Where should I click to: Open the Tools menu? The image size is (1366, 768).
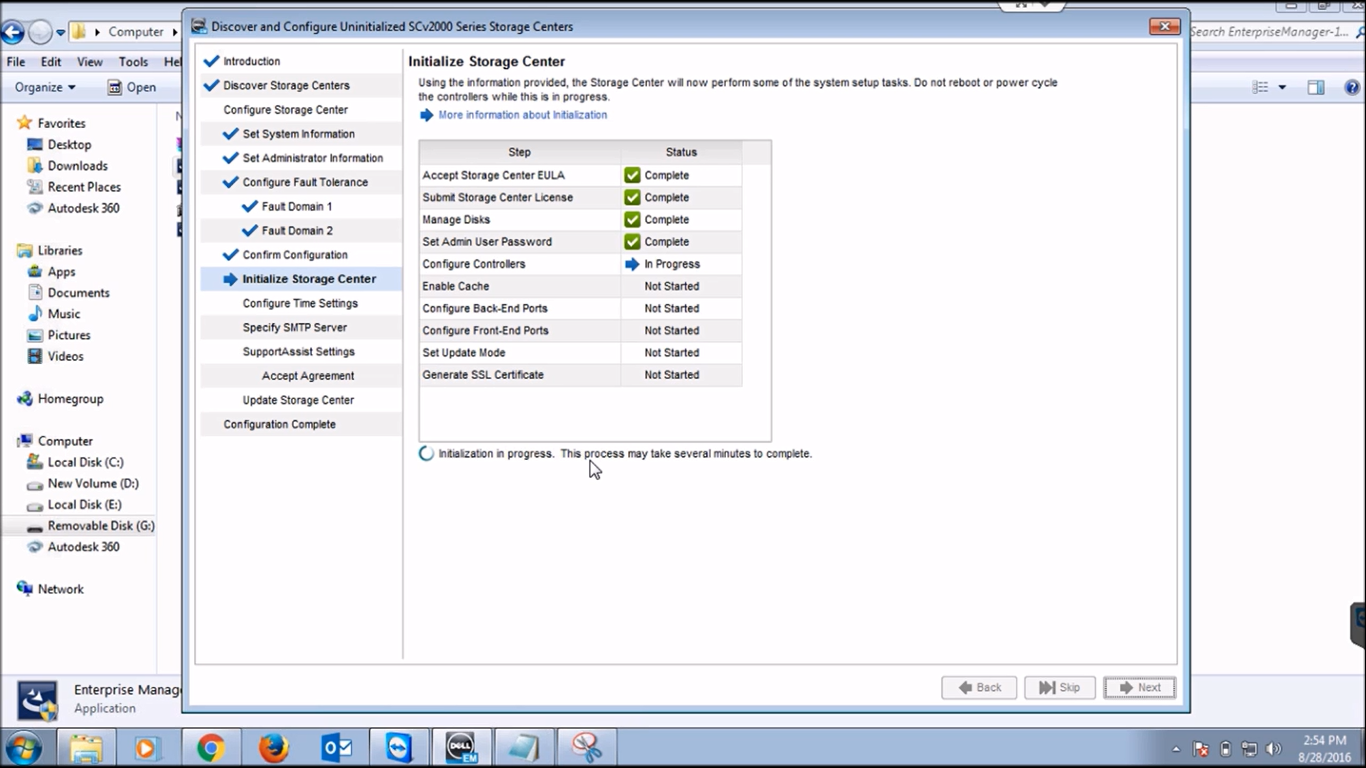[x=133, y=61]
